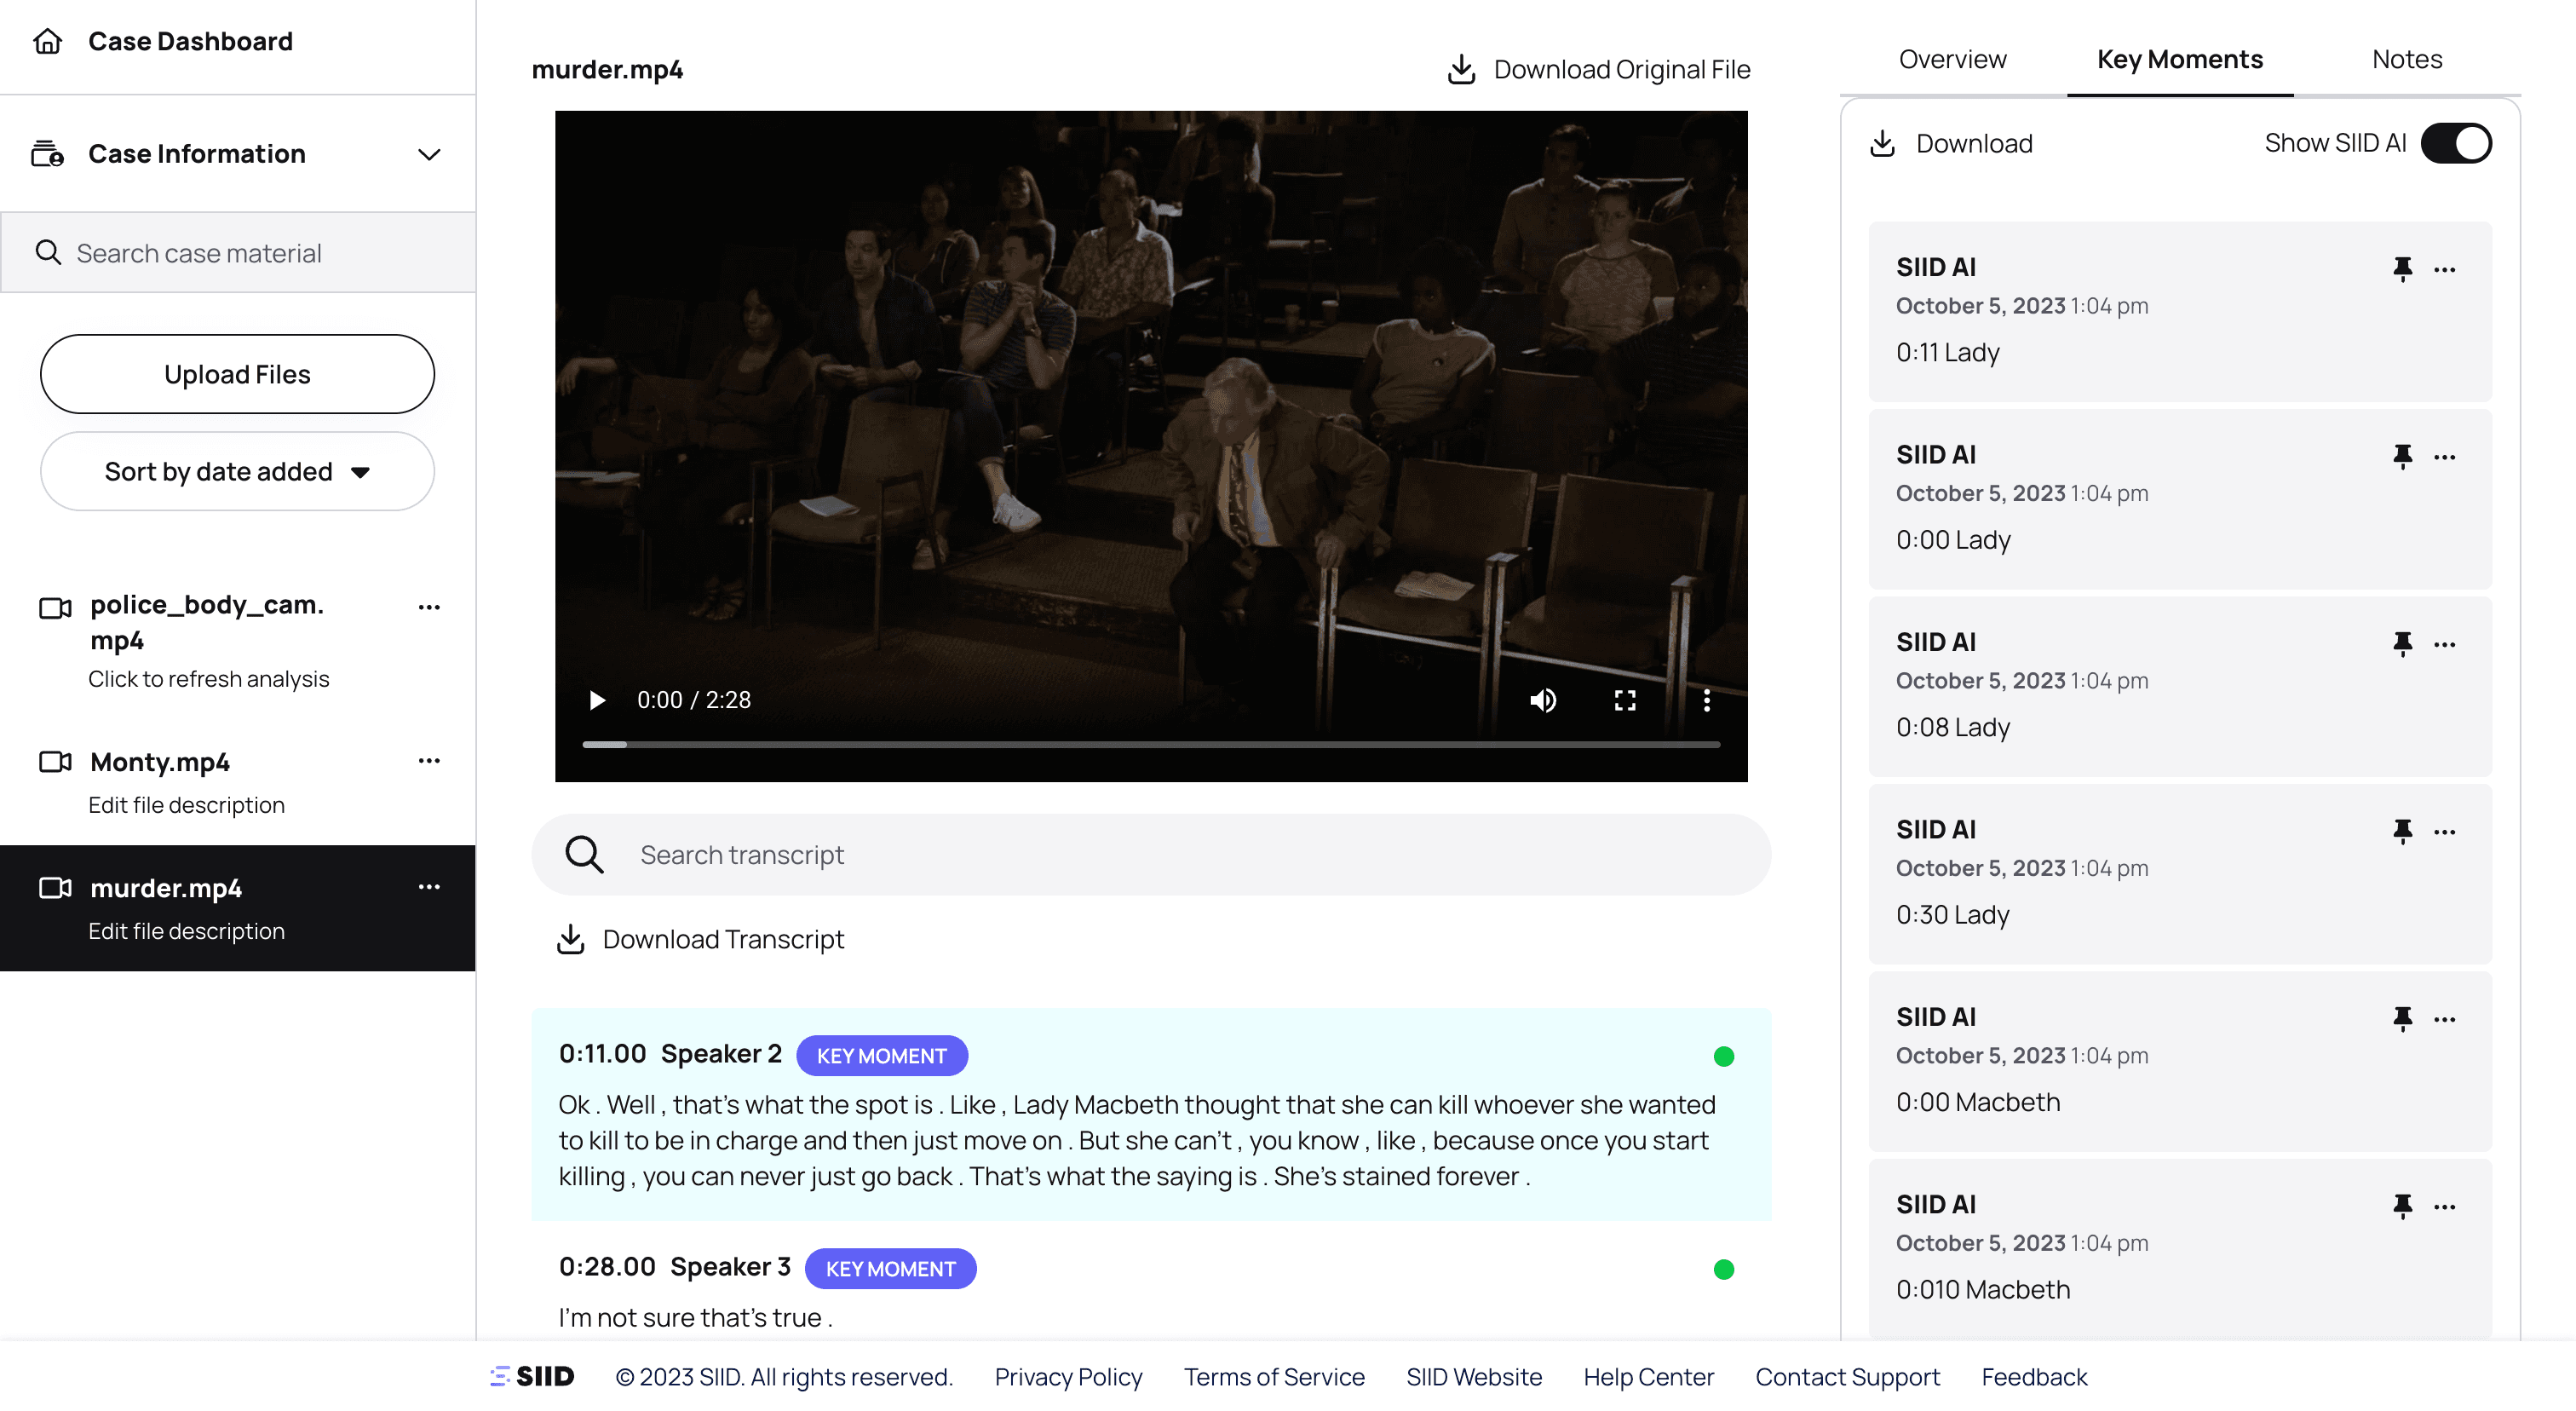Switch to the Overview tab
The height and width of the screenshot is (1411, 2576).
[1951, 59]
